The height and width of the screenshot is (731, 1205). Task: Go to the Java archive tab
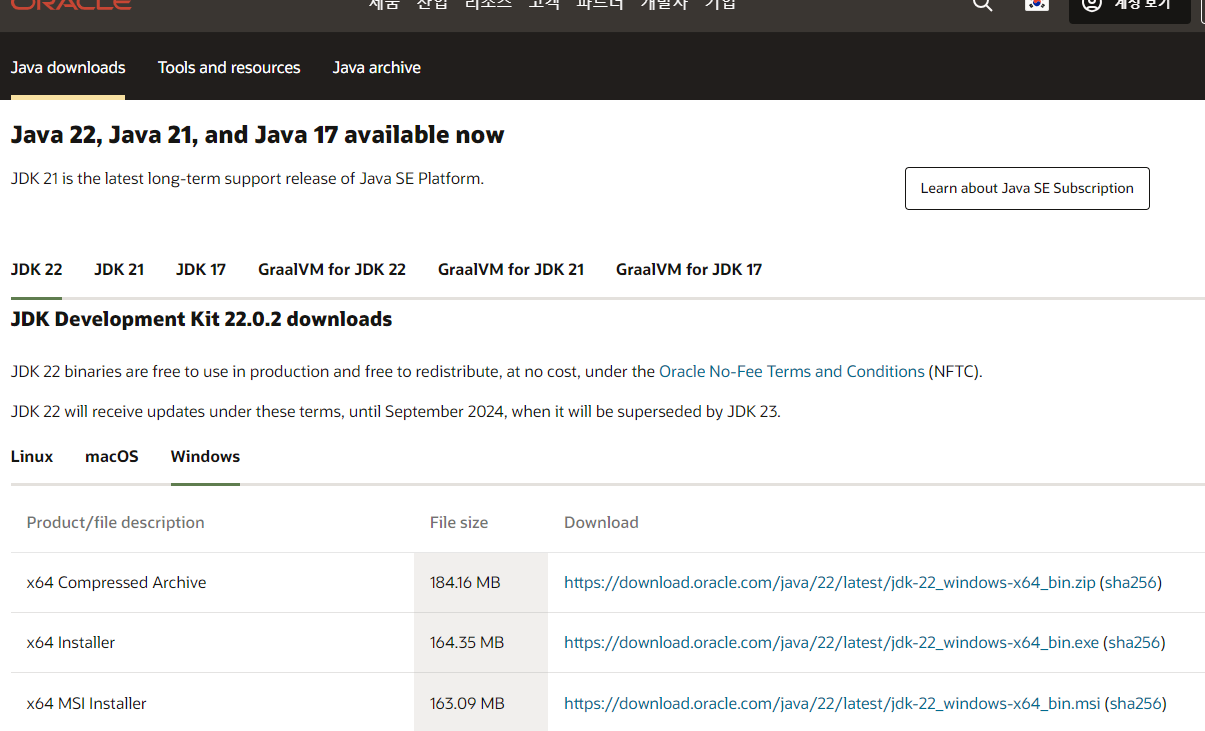(x=377, y=68)
